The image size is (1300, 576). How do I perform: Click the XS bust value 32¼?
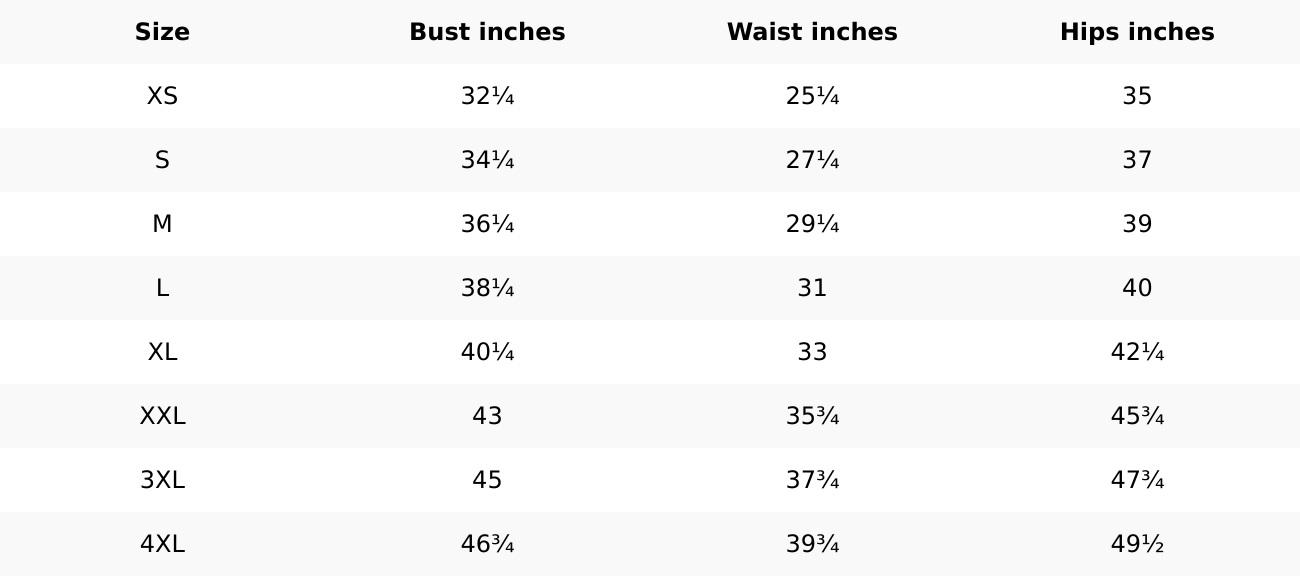click(x=487, y=96)
